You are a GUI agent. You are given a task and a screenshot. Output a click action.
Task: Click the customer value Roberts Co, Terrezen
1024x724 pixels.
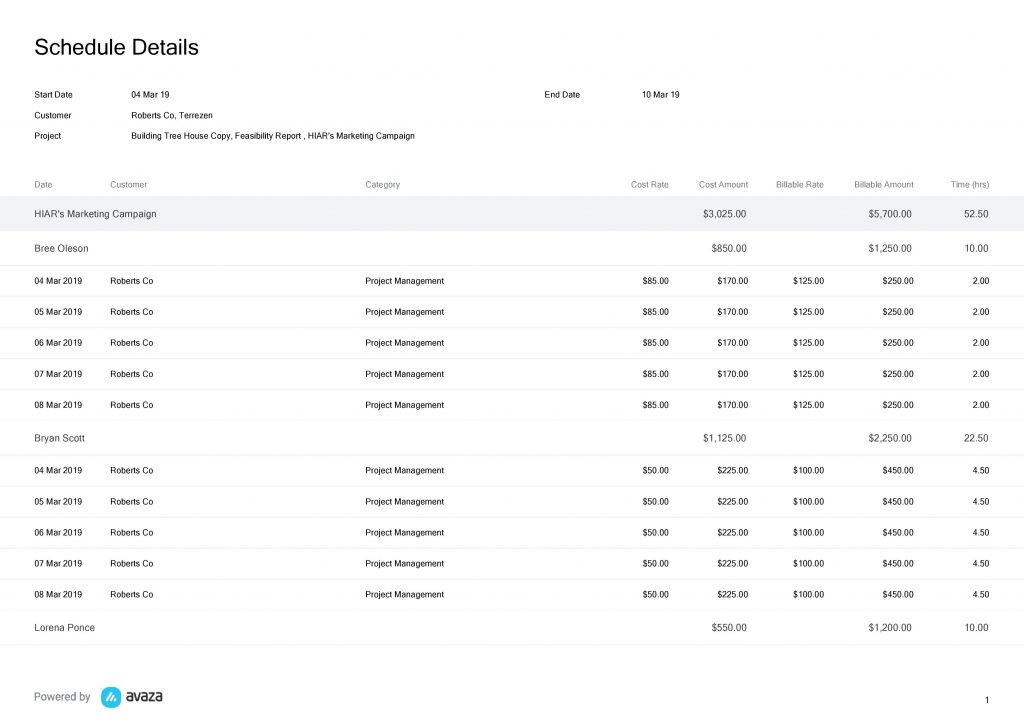(x=172, y=115)
